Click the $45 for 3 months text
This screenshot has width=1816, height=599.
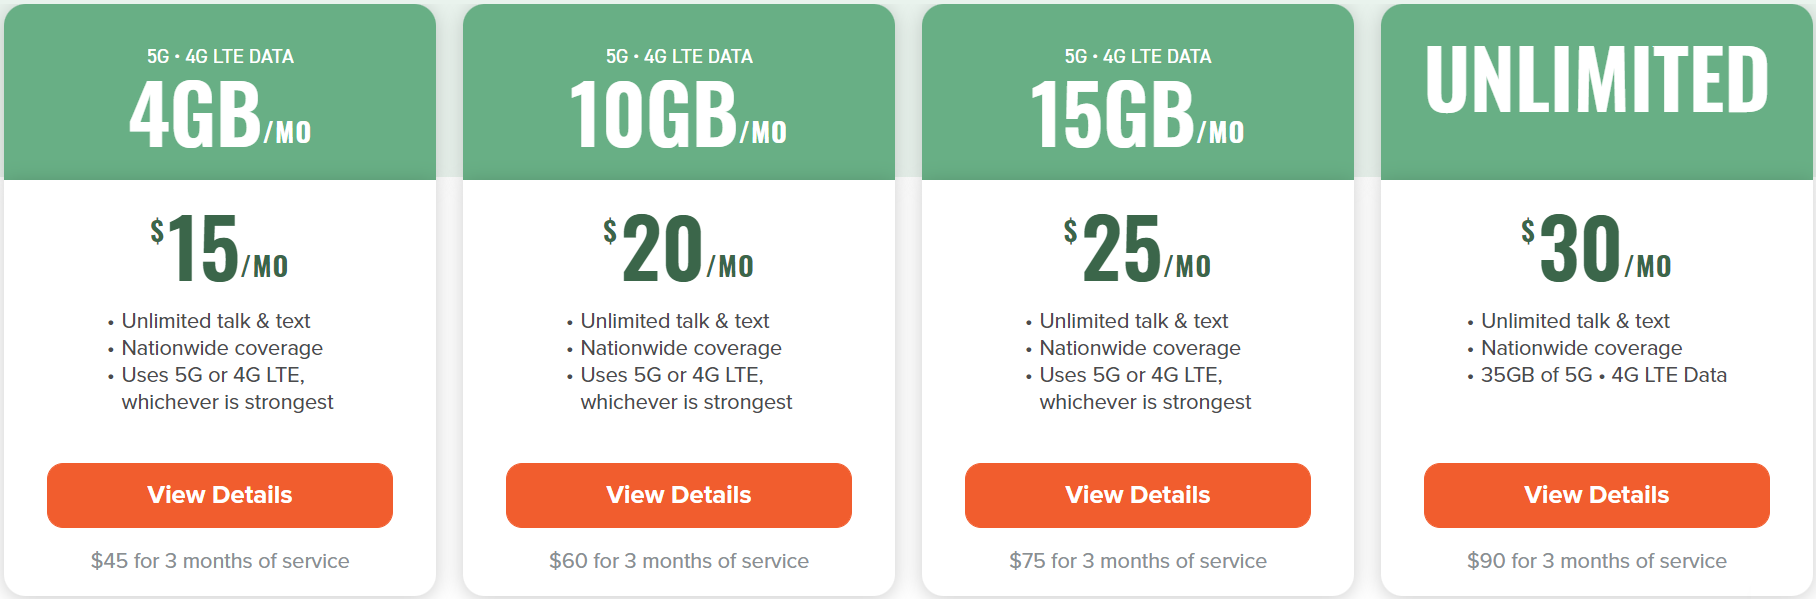[220, 561]
